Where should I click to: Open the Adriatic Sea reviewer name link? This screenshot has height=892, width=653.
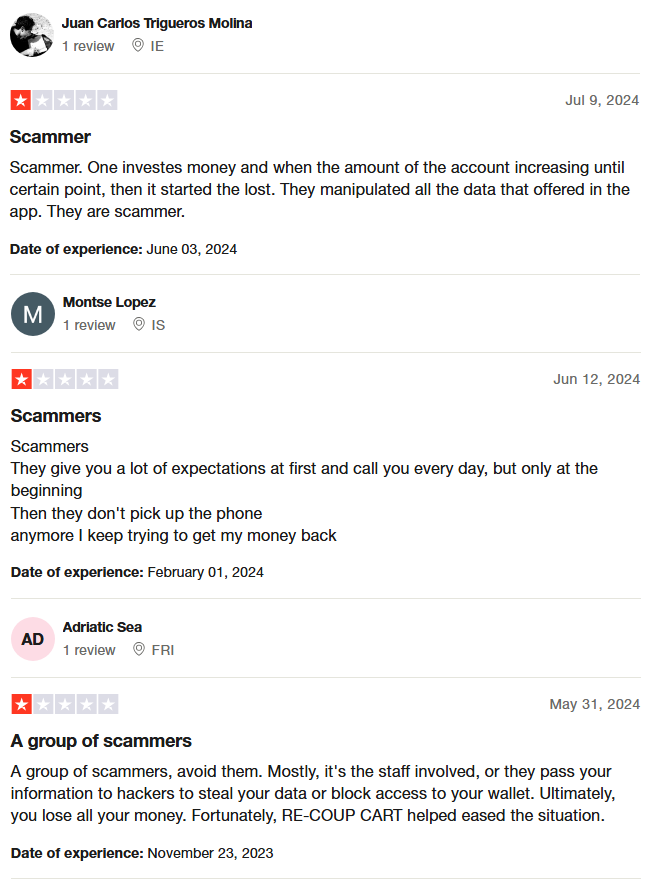click(x=102, y=627)
